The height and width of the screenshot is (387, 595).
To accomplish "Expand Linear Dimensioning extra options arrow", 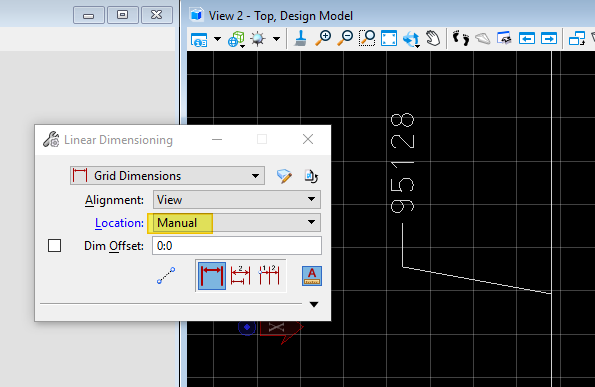I will click(x=314, y=304).
